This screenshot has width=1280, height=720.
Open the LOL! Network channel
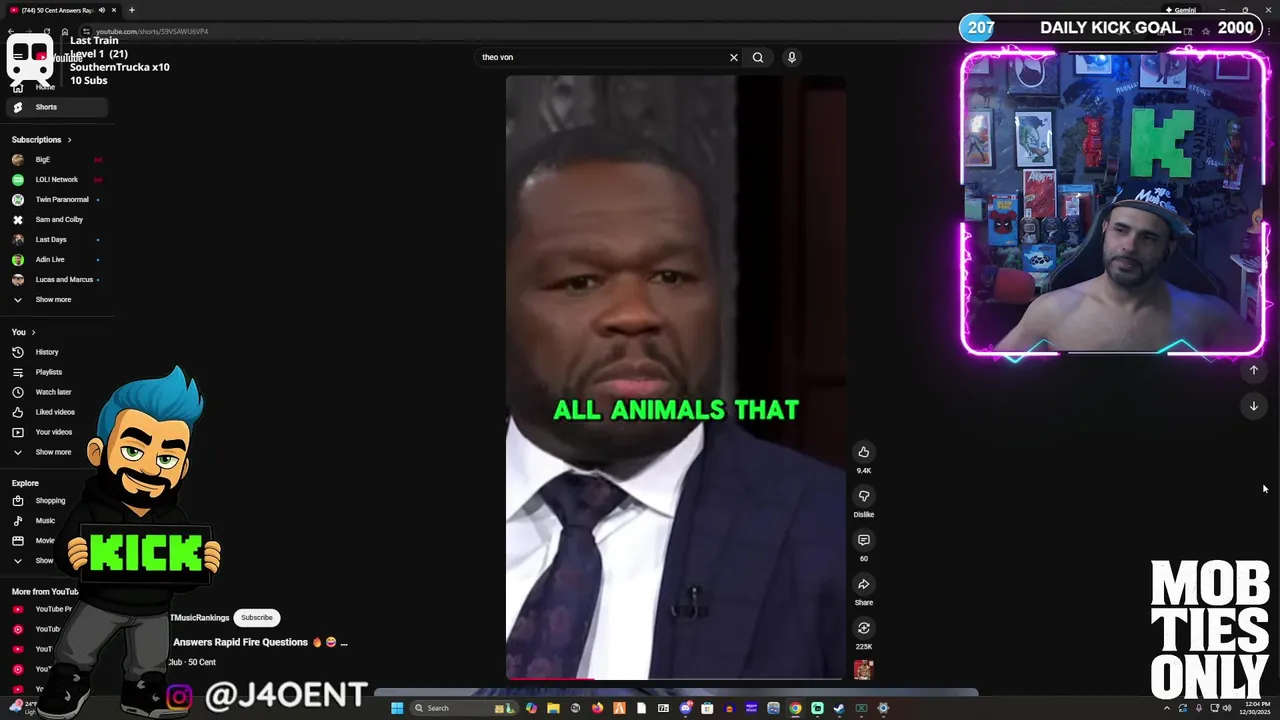pyautogui.click(x=56, y=180)
